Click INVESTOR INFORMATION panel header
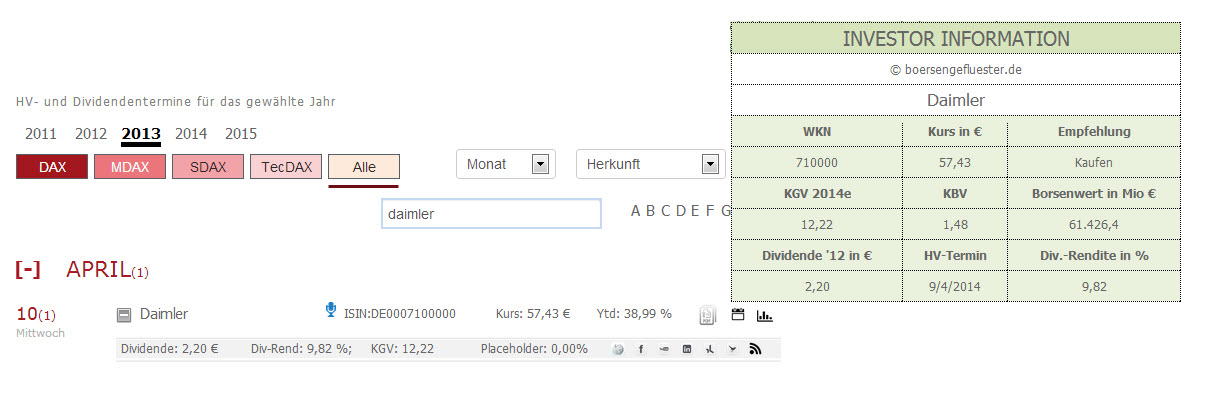Screen dimensions: 1205x409 956,39
